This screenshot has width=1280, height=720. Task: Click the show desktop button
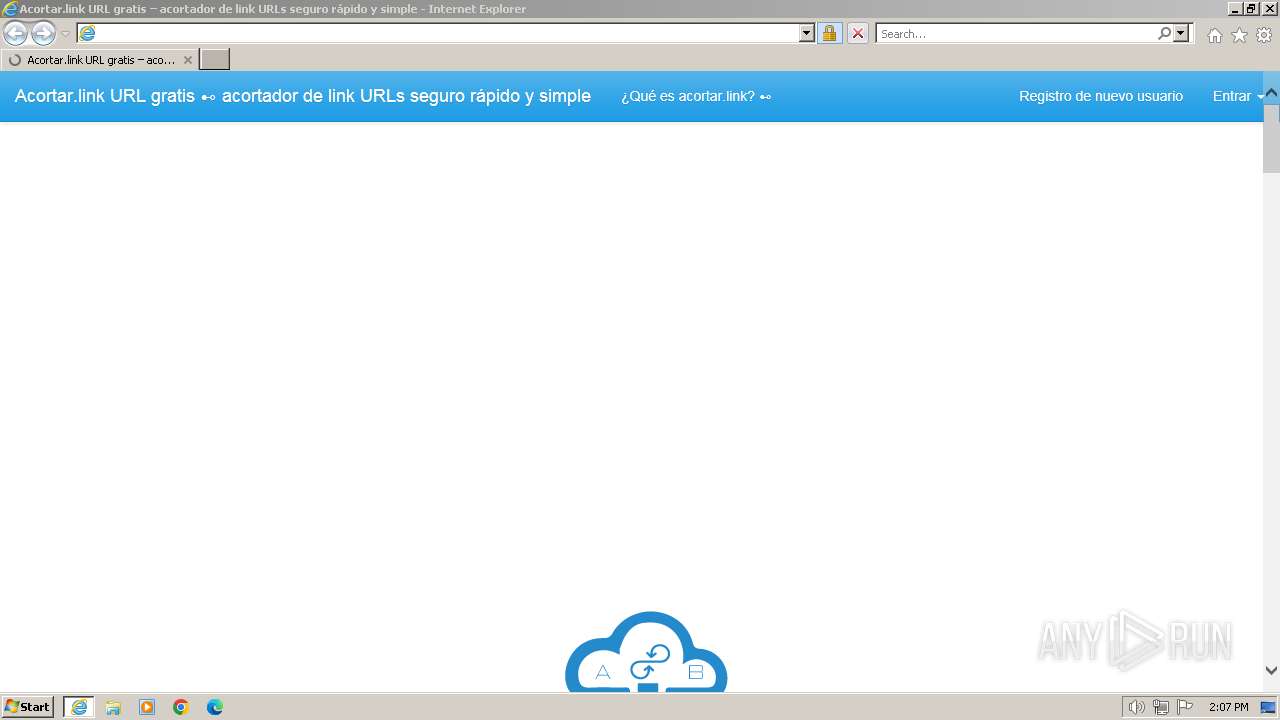(1269, 707)
